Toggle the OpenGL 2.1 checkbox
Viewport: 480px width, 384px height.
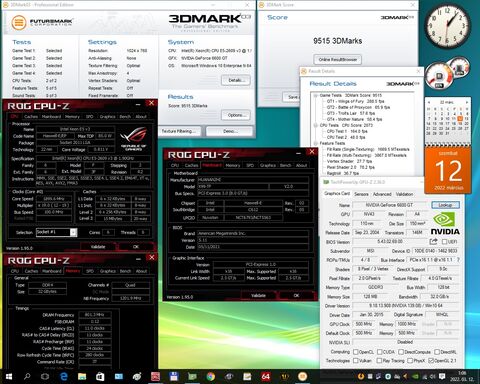click(431, 361)
